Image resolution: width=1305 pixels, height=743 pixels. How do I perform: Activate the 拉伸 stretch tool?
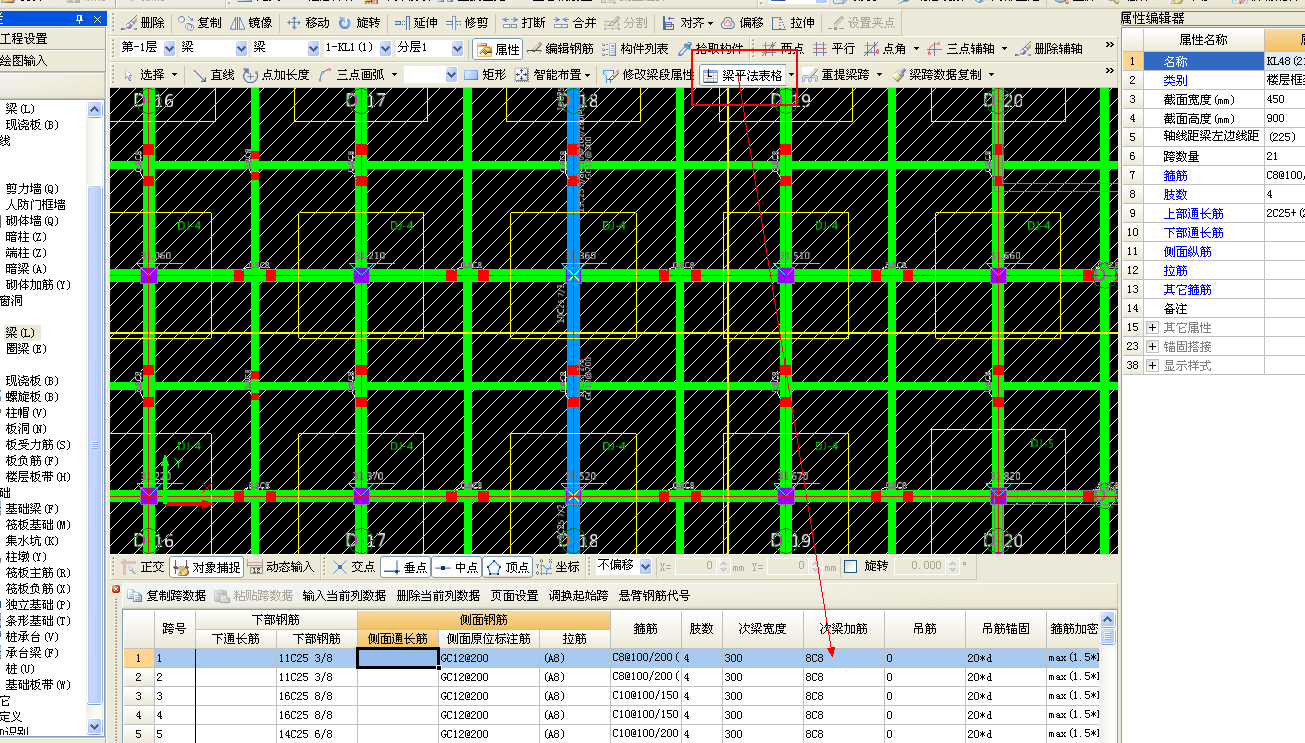pyautogui.click(x=793, y=23)
